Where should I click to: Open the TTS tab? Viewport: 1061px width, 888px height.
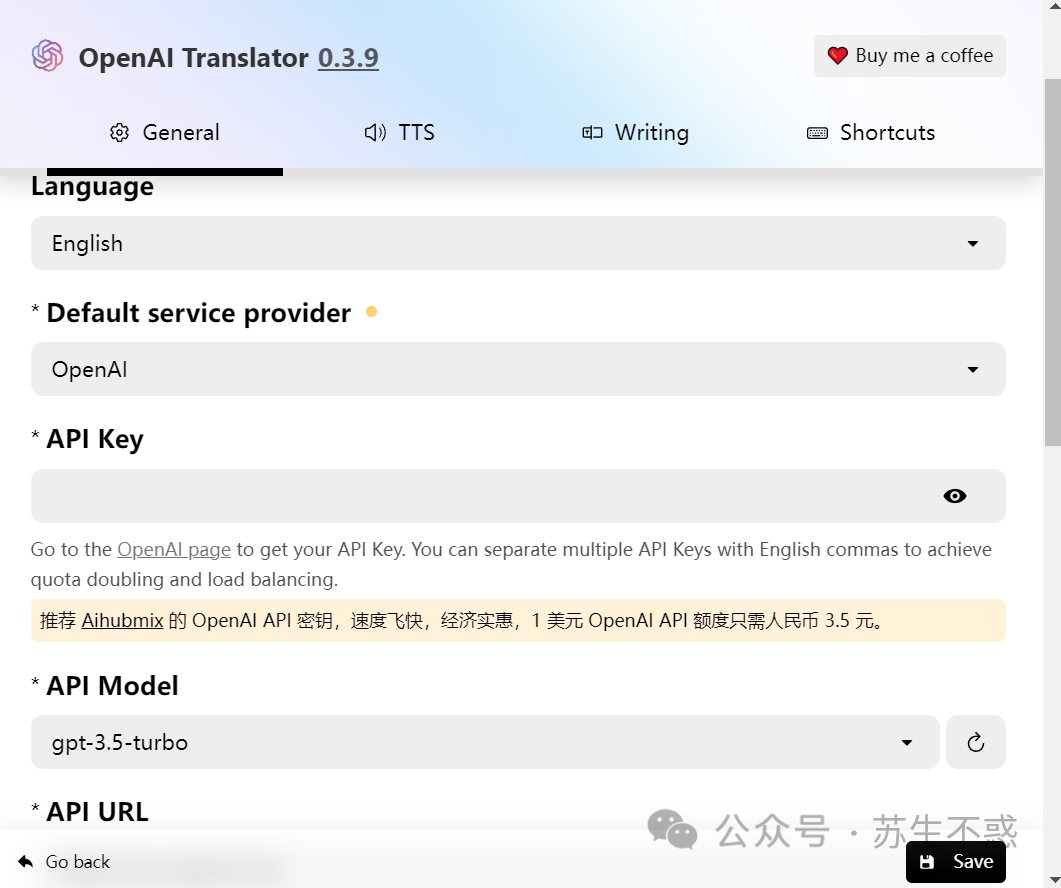pos(399,132)
